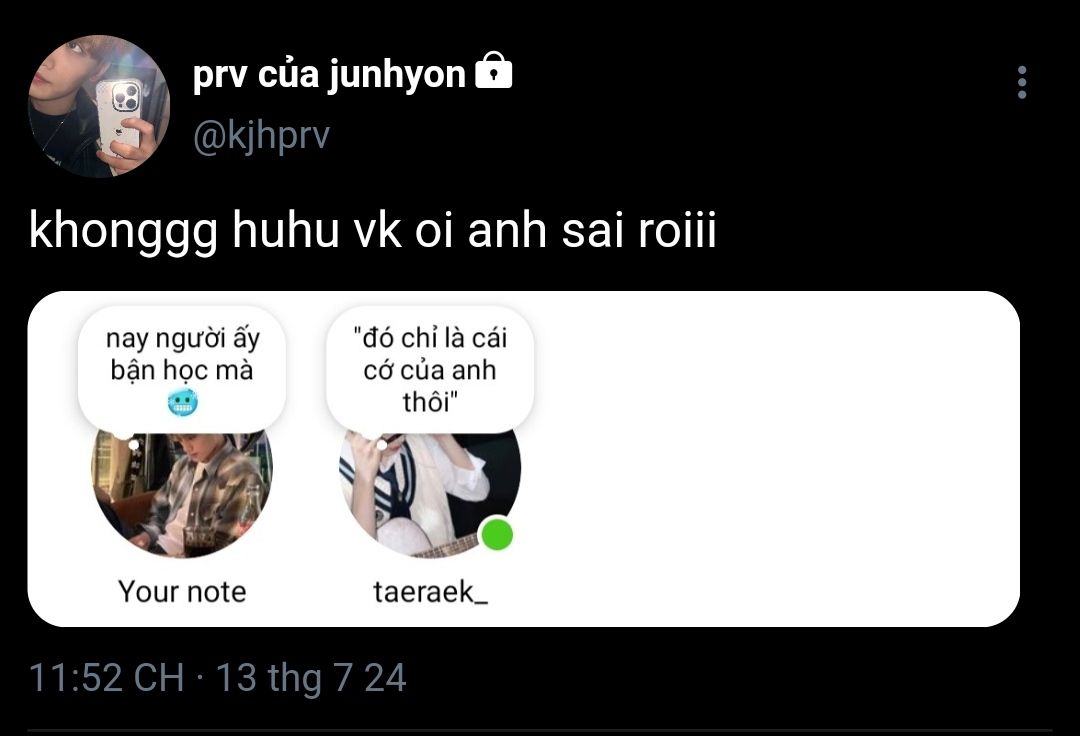Tap taeraek_'s circular profile picture

[428, 495]
